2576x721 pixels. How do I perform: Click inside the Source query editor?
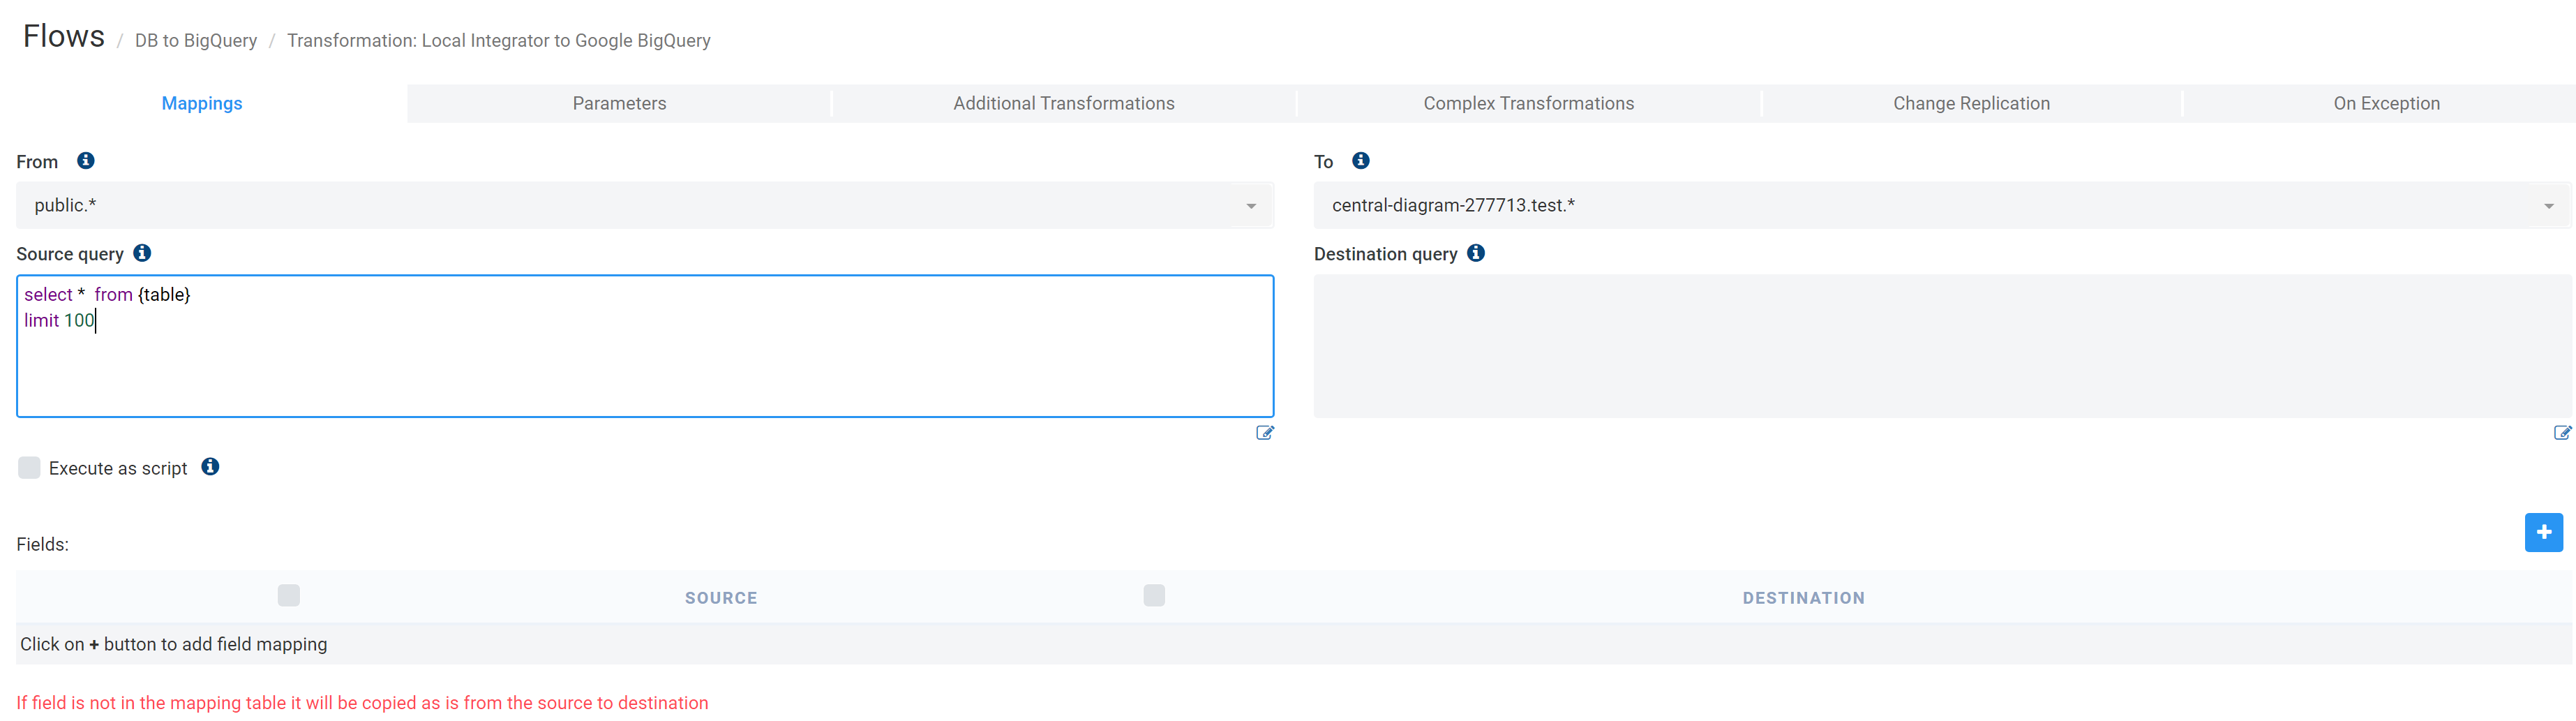(x=640, y=345)
